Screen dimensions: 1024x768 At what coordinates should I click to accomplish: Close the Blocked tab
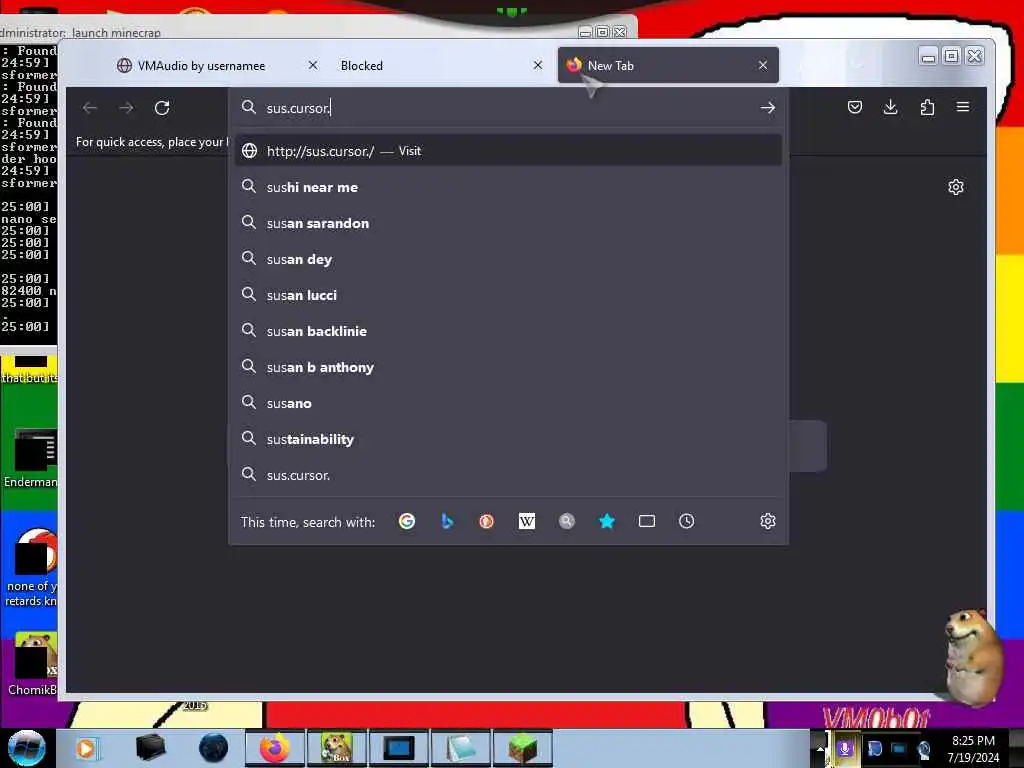pyautogui.click(x=537, y=65)
